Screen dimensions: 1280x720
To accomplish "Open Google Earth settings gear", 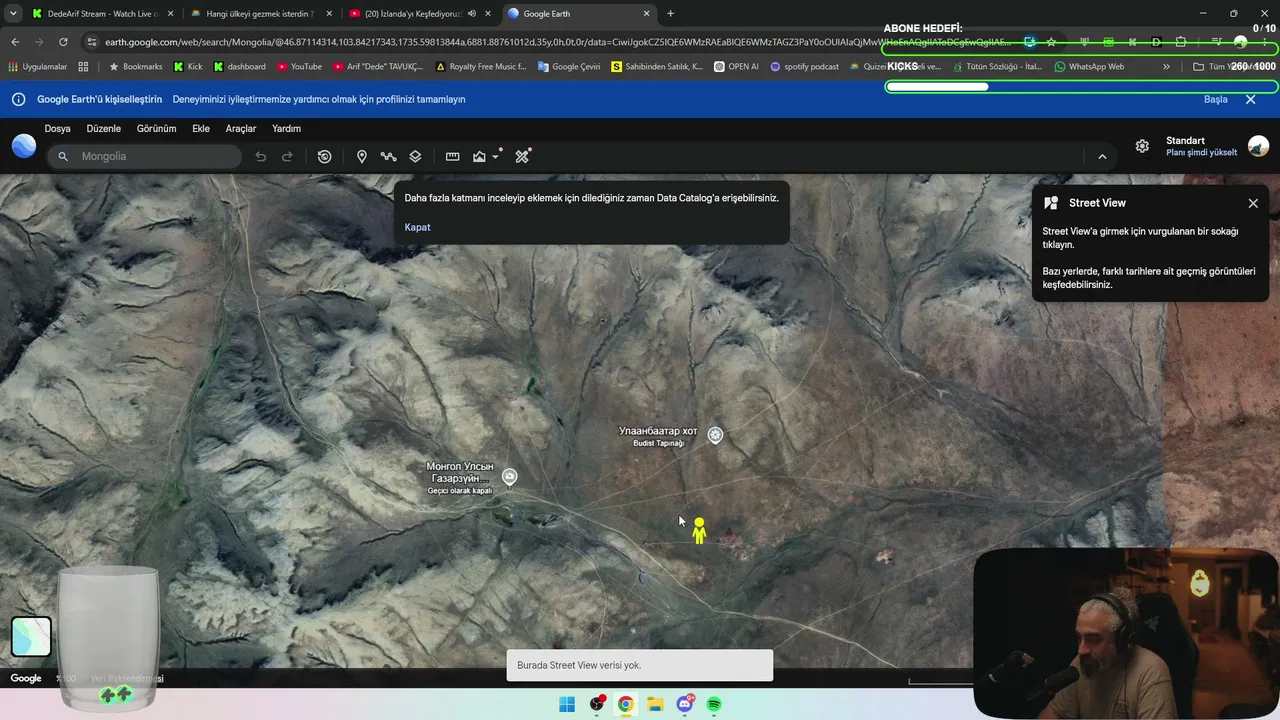I will (1142, 146).
